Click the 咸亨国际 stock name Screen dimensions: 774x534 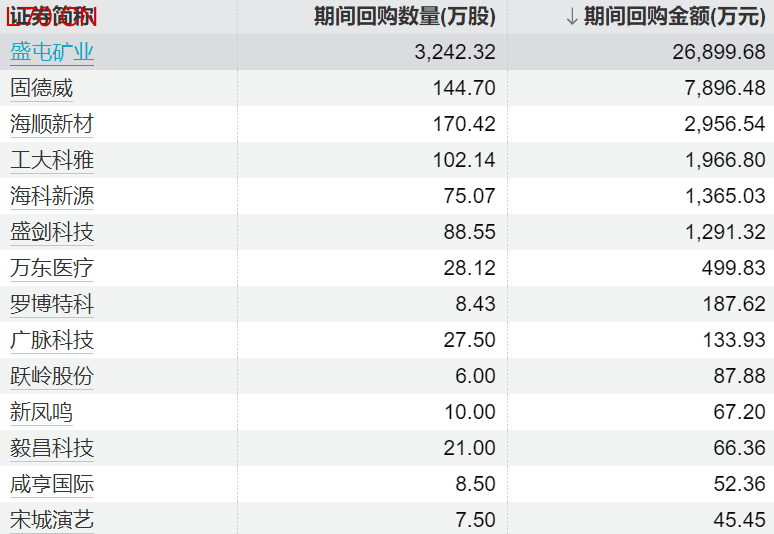[x=52, y=484]
